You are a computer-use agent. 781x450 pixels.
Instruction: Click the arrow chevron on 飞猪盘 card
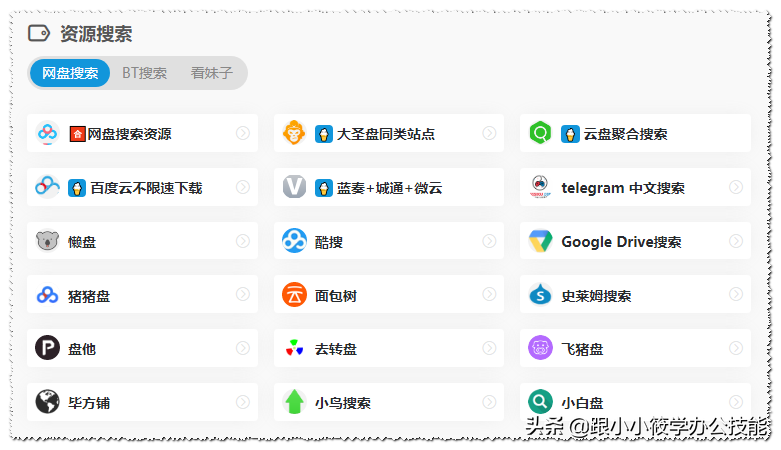[x=736, y=348]
